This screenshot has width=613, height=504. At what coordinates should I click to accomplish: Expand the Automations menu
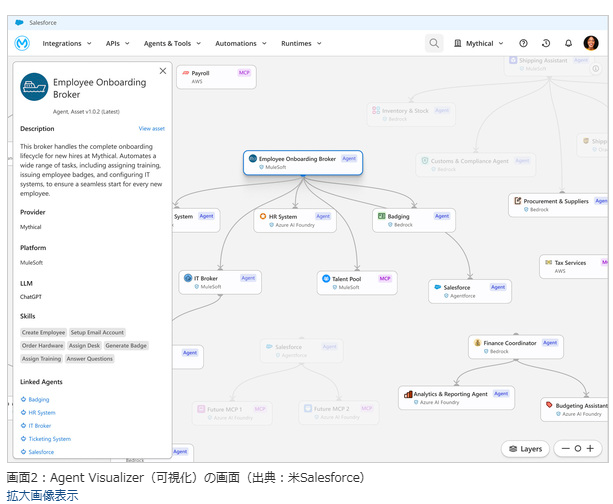(x=241, y=43)
